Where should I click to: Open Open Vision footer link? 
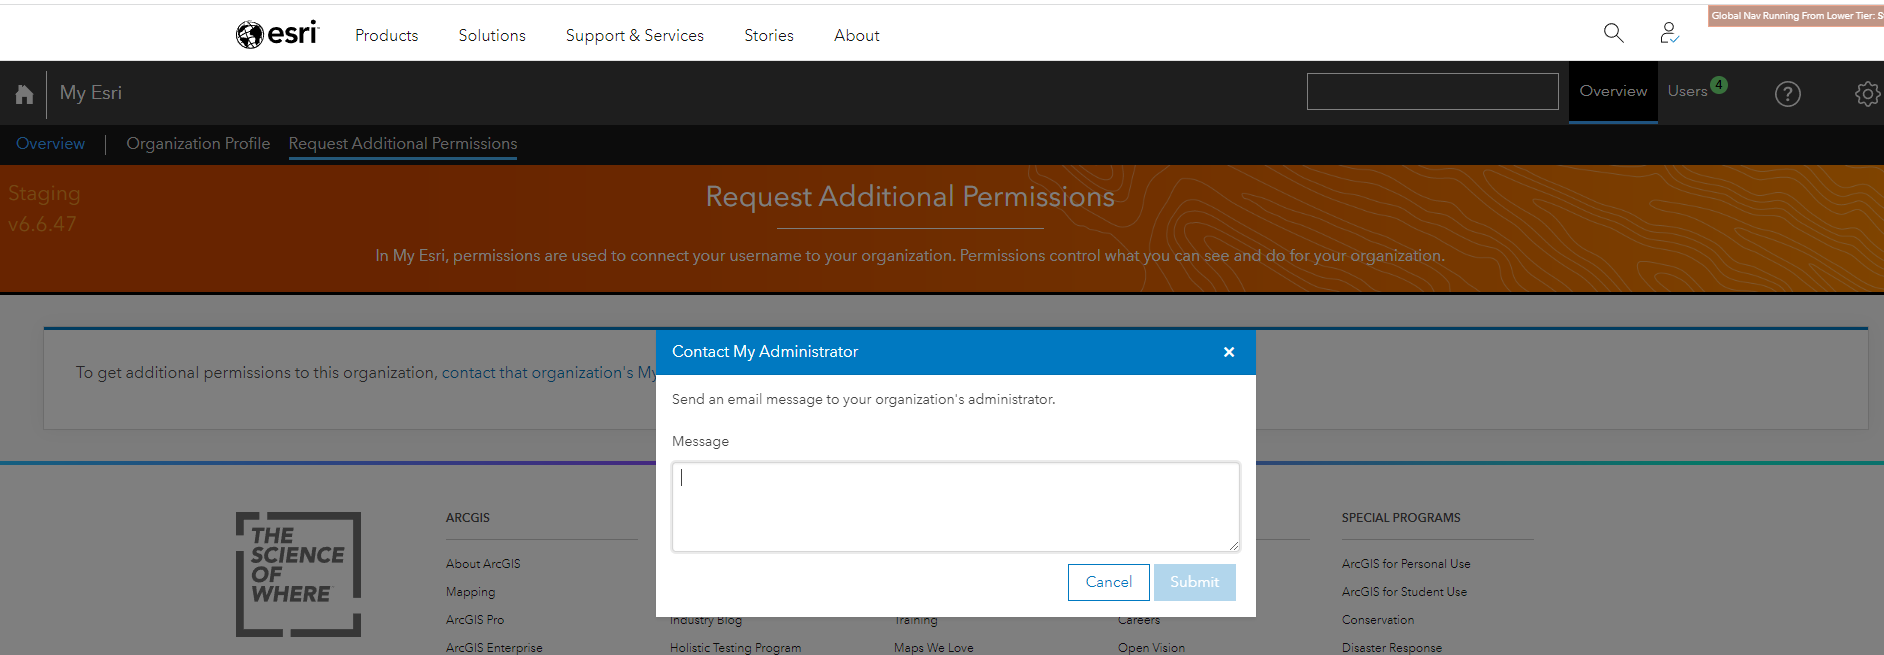pos(1151,648)
